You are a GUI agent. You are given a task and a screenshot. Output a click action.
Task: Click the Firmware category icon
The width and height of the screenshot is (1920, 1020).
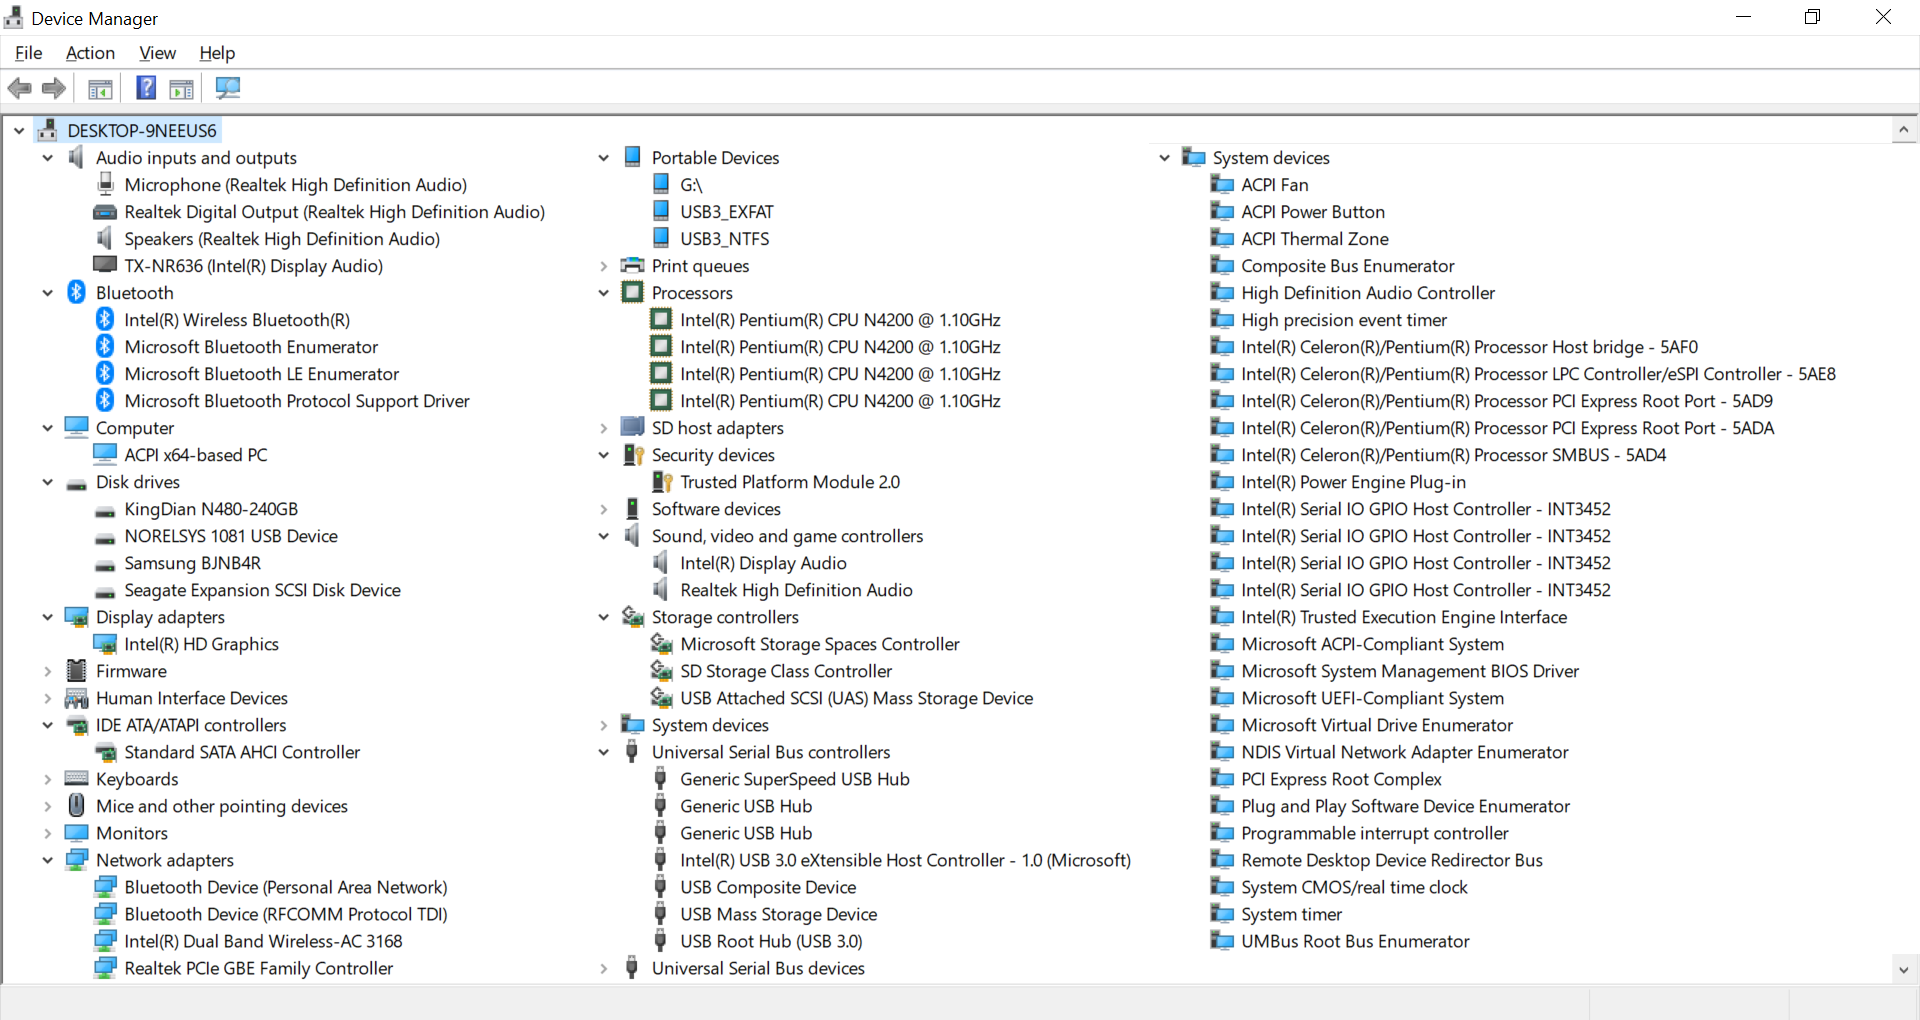click(x=77, y=670)
